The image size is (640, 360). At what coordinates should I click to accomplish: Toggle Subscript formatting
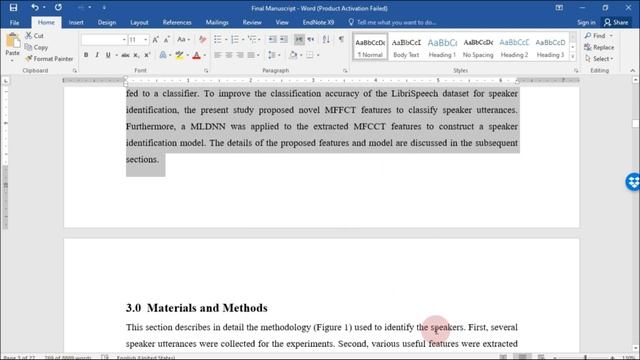[136, 55]
